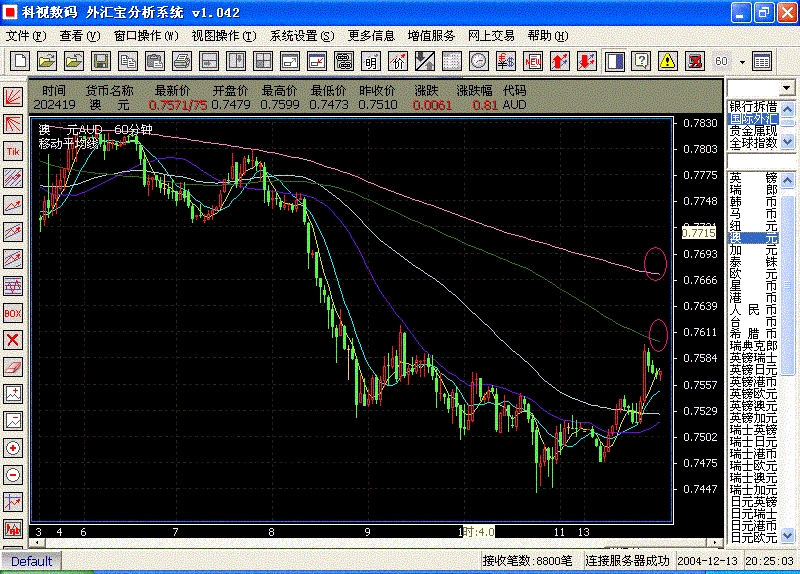Click the 价 price toolbar icon
The width and height of the screenshot is (800, 574).
click(x=398, y=61)
